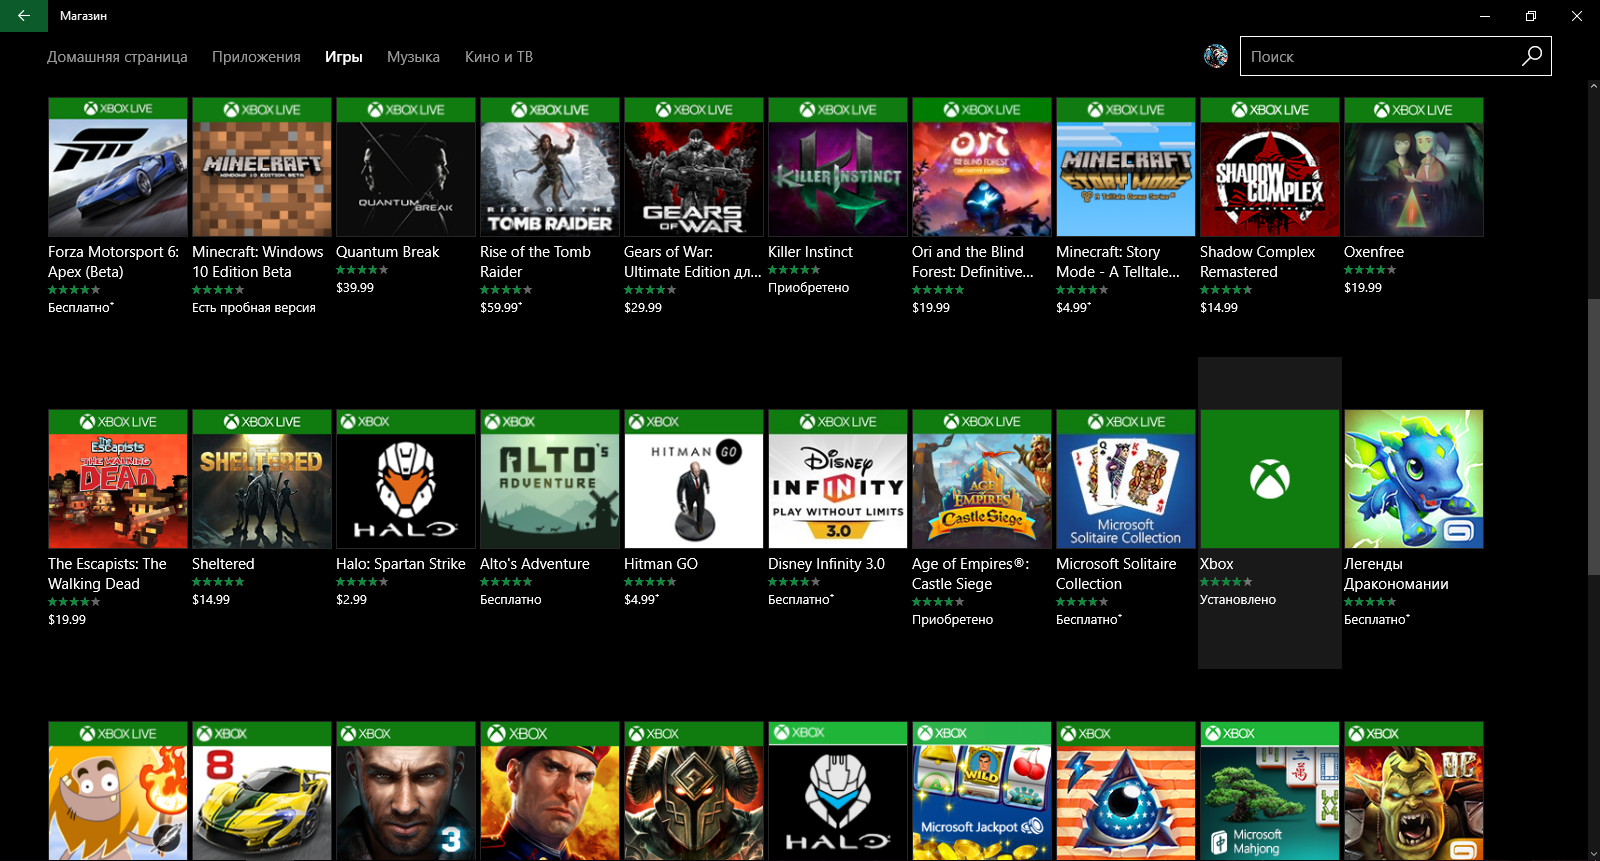
Task: Click the $59.99 price under Tomb Raider
Action: point(501,308)
